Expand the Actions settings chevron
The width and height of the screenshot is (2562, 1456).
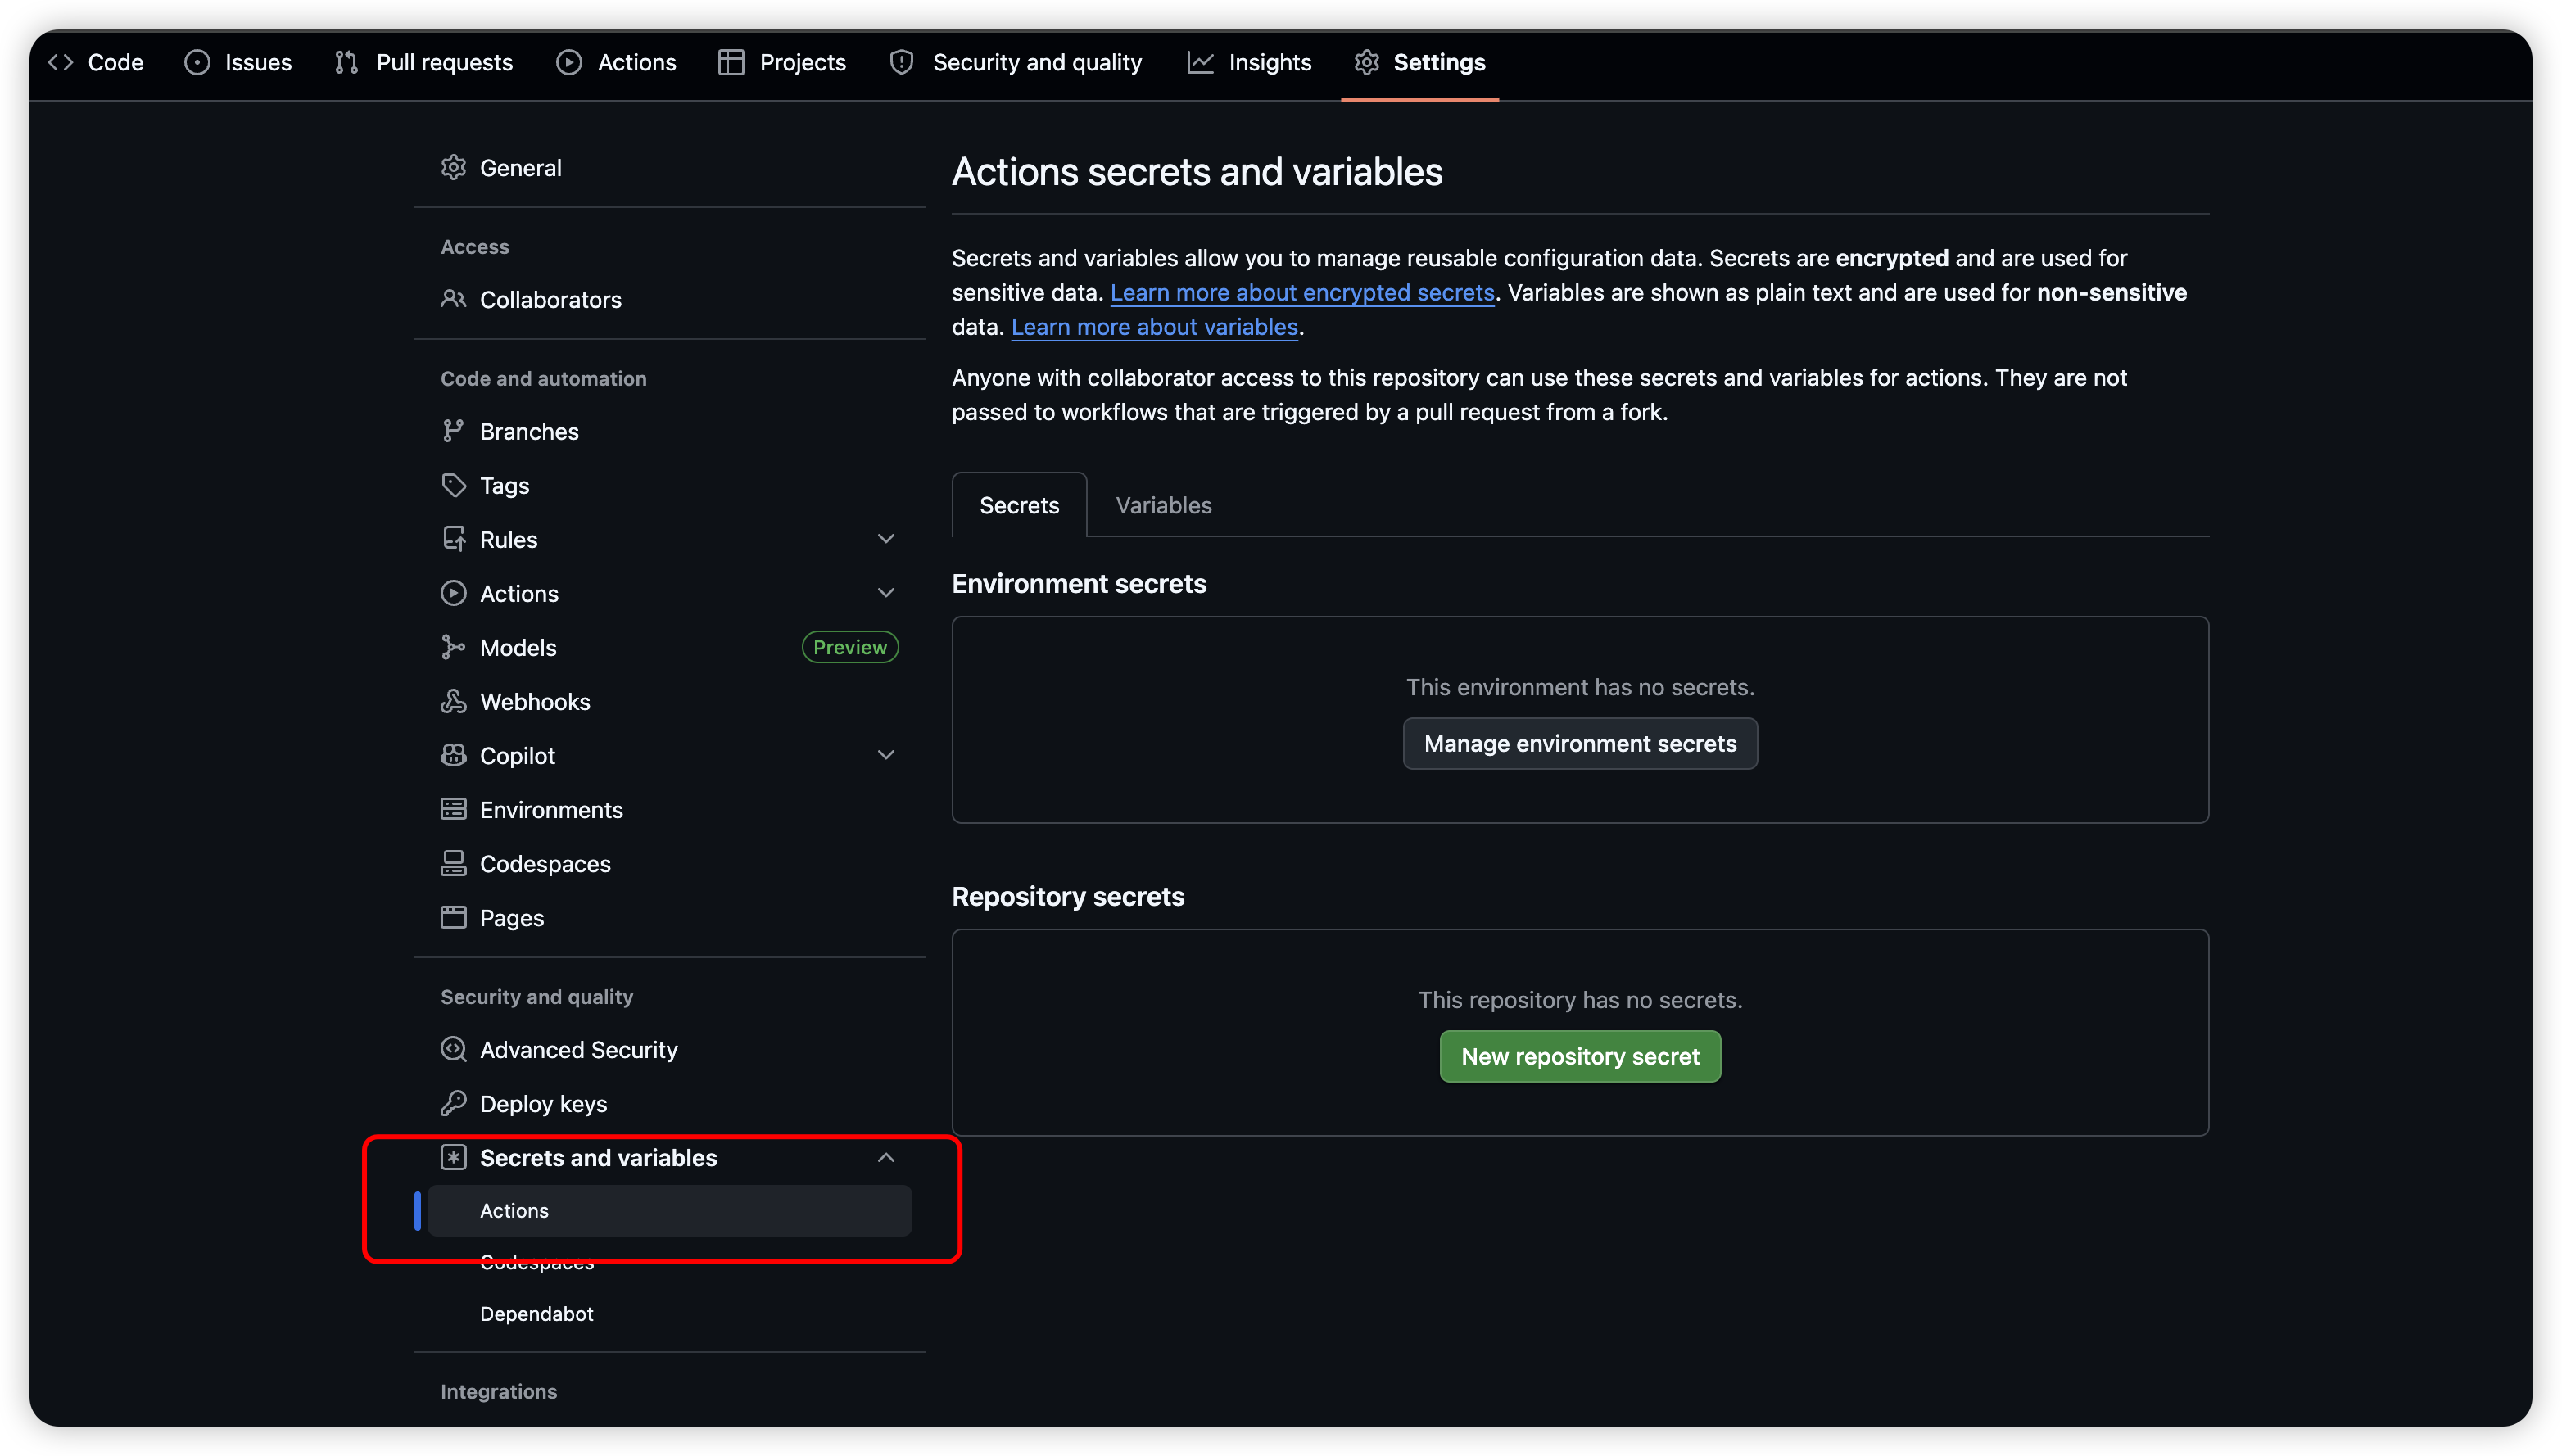click(x=885, y=593)
